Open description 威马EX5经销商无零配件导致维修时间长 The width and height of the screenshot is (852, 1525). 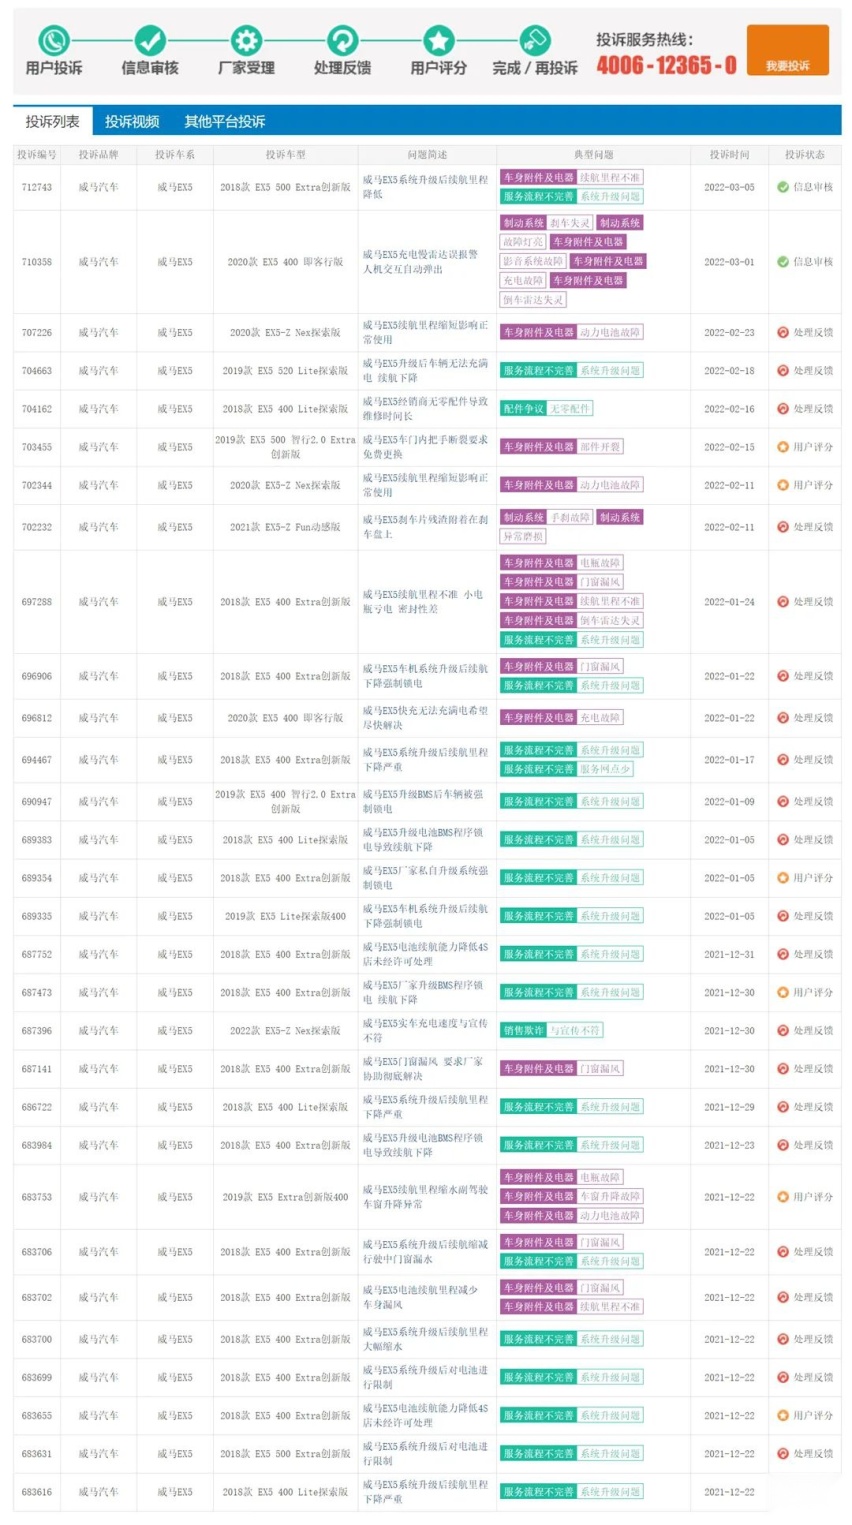(425, 409)
